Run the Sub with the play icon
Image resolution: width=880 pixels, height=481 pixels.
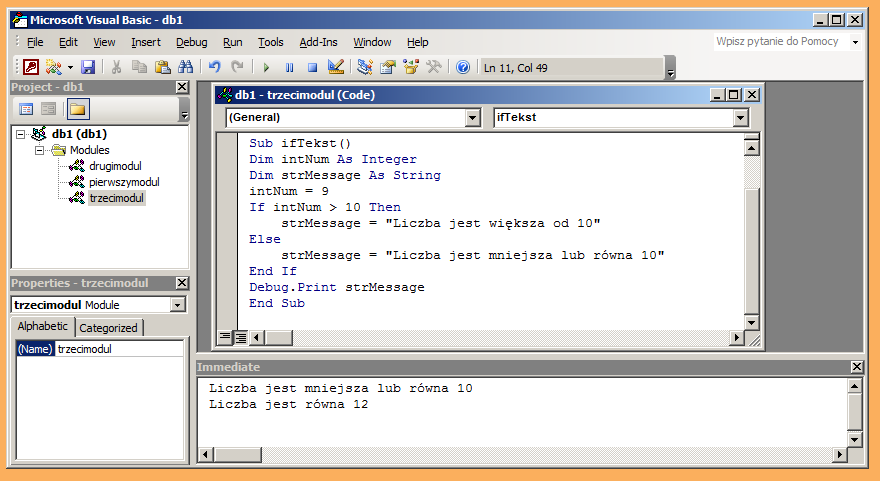(x=267, y=67)
